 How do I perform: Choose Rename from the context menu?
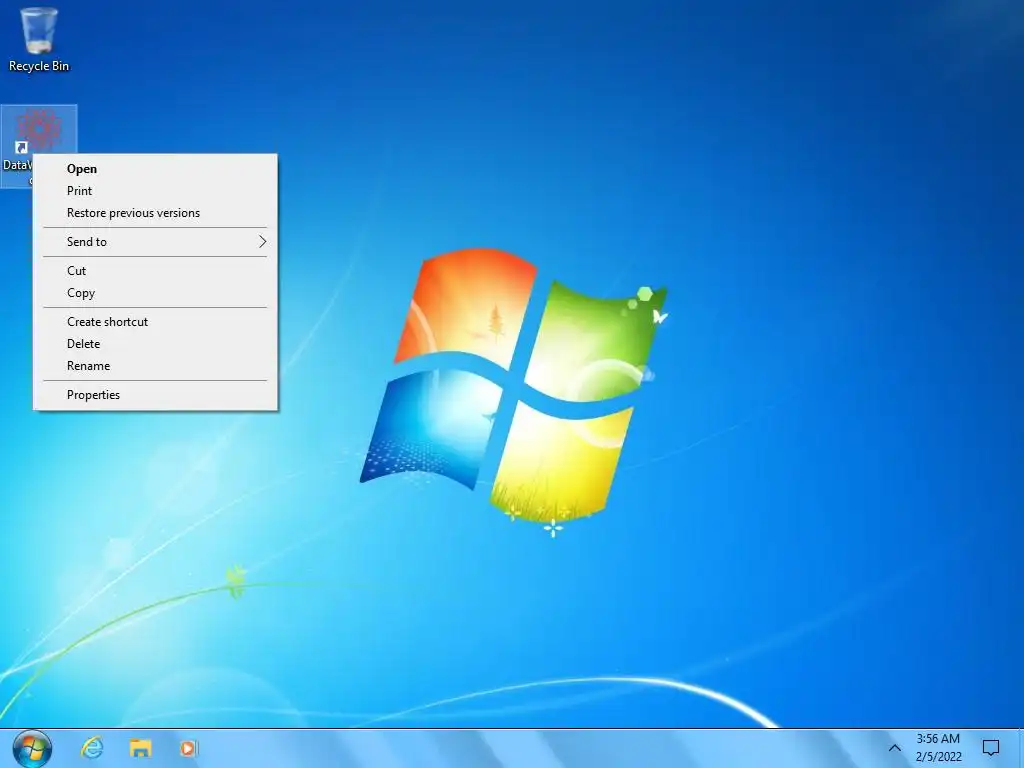155,366
